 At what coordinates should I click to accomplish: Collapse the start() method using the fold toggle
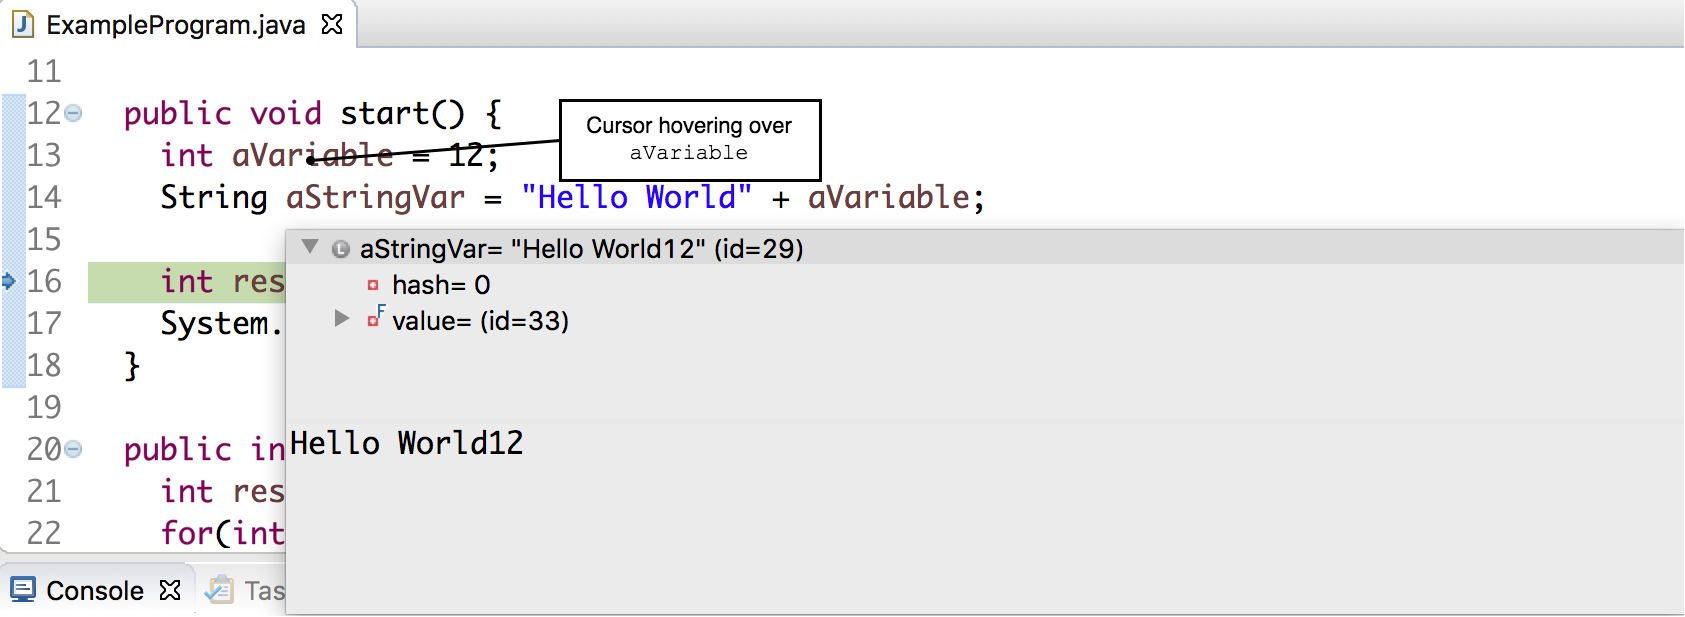point(73,114)
